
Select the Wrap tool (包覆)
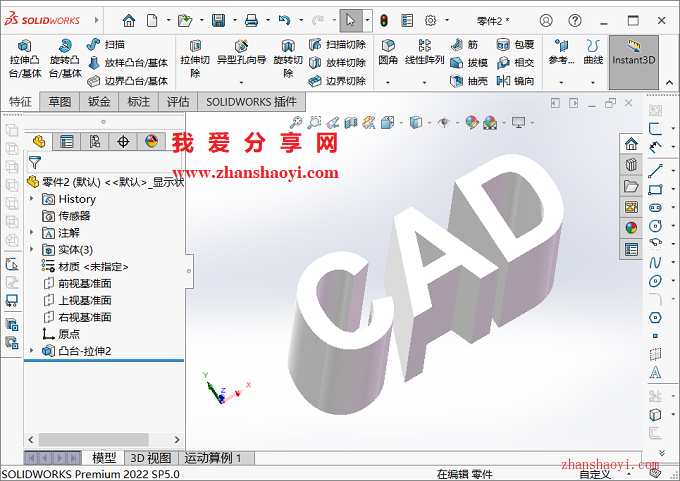click(515, 44)
